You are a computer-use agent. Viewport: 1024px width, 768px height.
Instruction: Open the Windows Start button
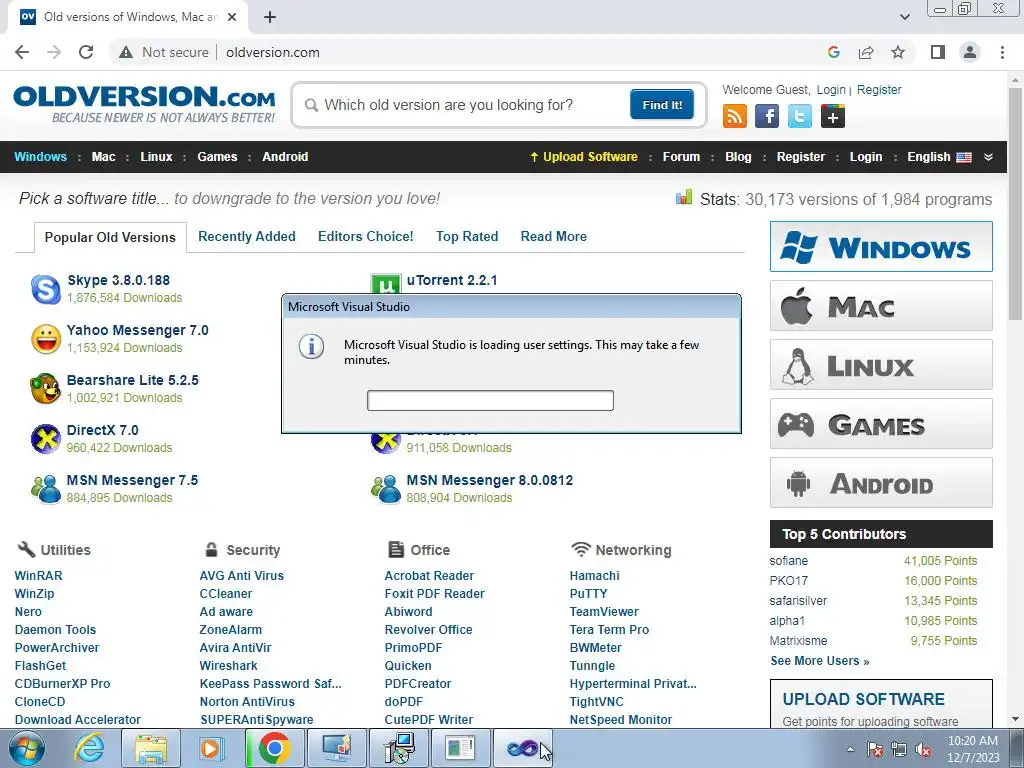tap(27, 748)
